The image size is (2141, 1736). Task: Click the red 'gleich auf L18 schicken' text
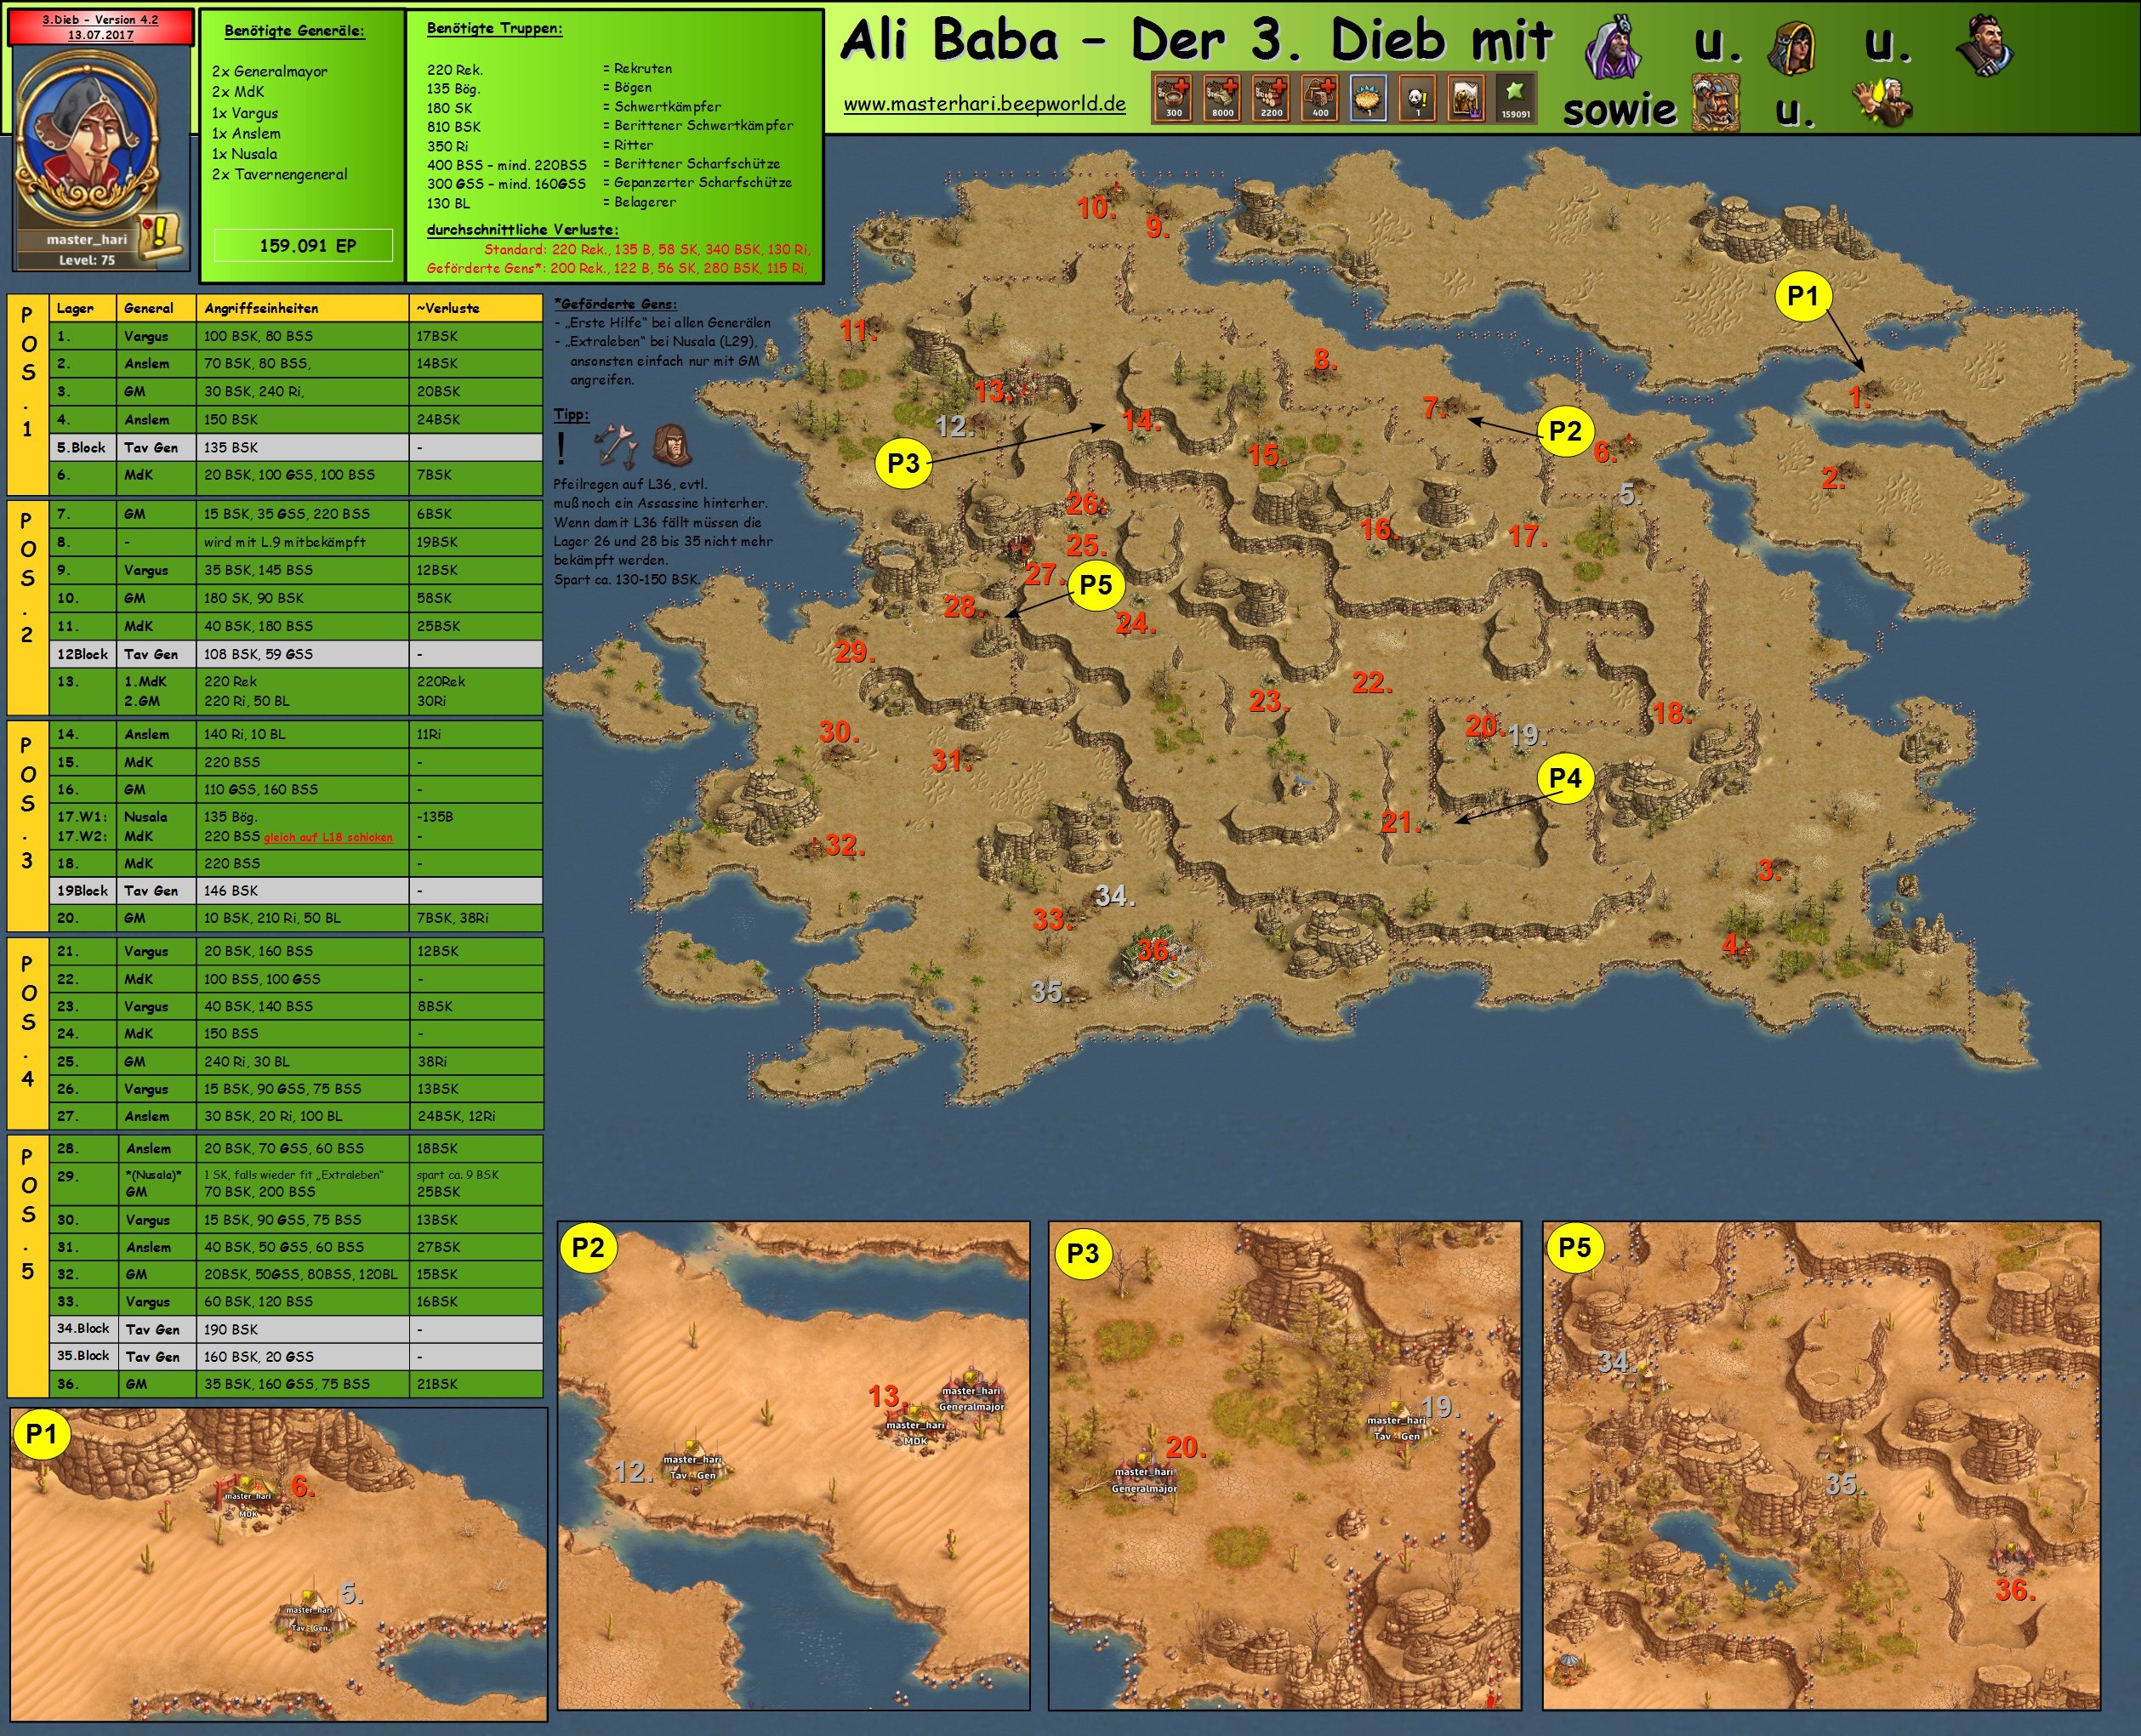coord(328,837)
